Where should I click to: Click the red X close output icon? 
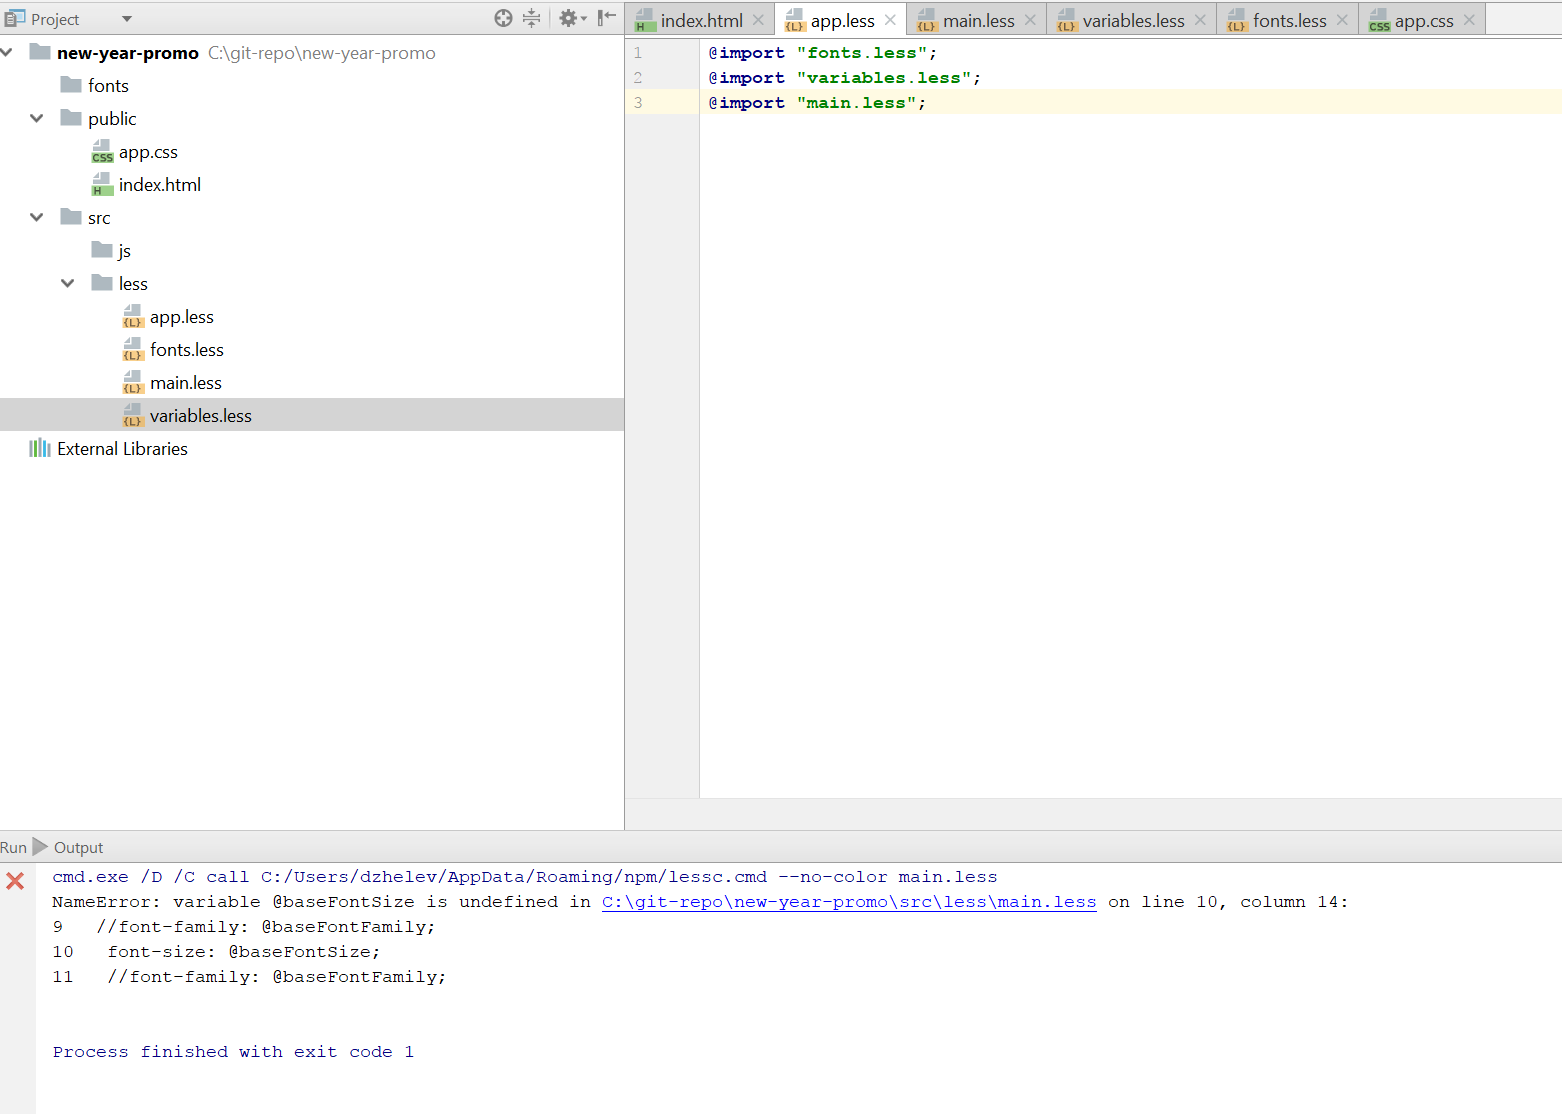pos(15,881)
